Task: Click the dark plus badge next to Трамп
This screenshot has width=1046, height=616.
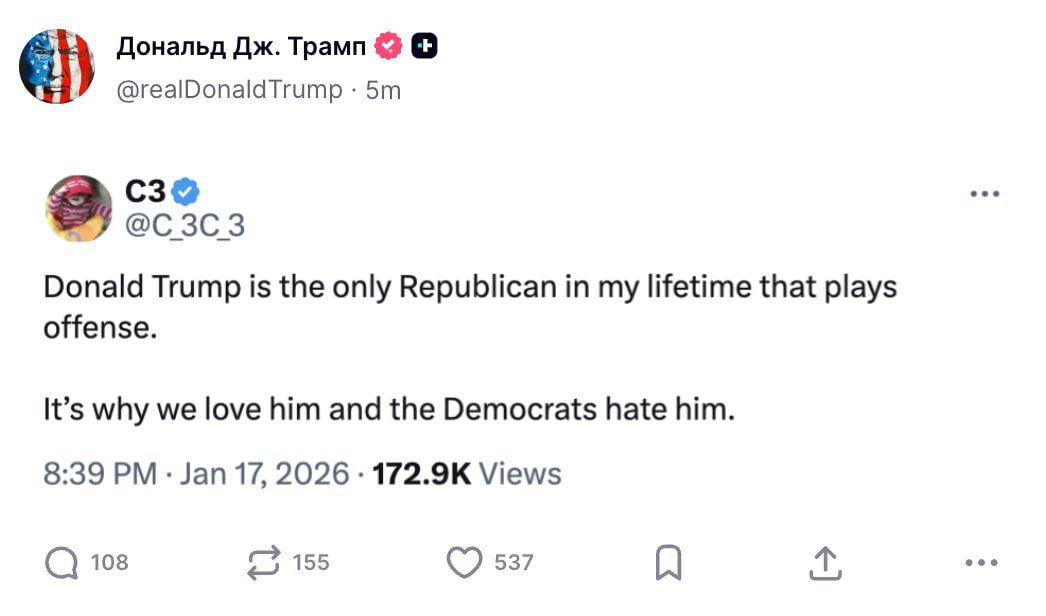Action: click(424, 46)
